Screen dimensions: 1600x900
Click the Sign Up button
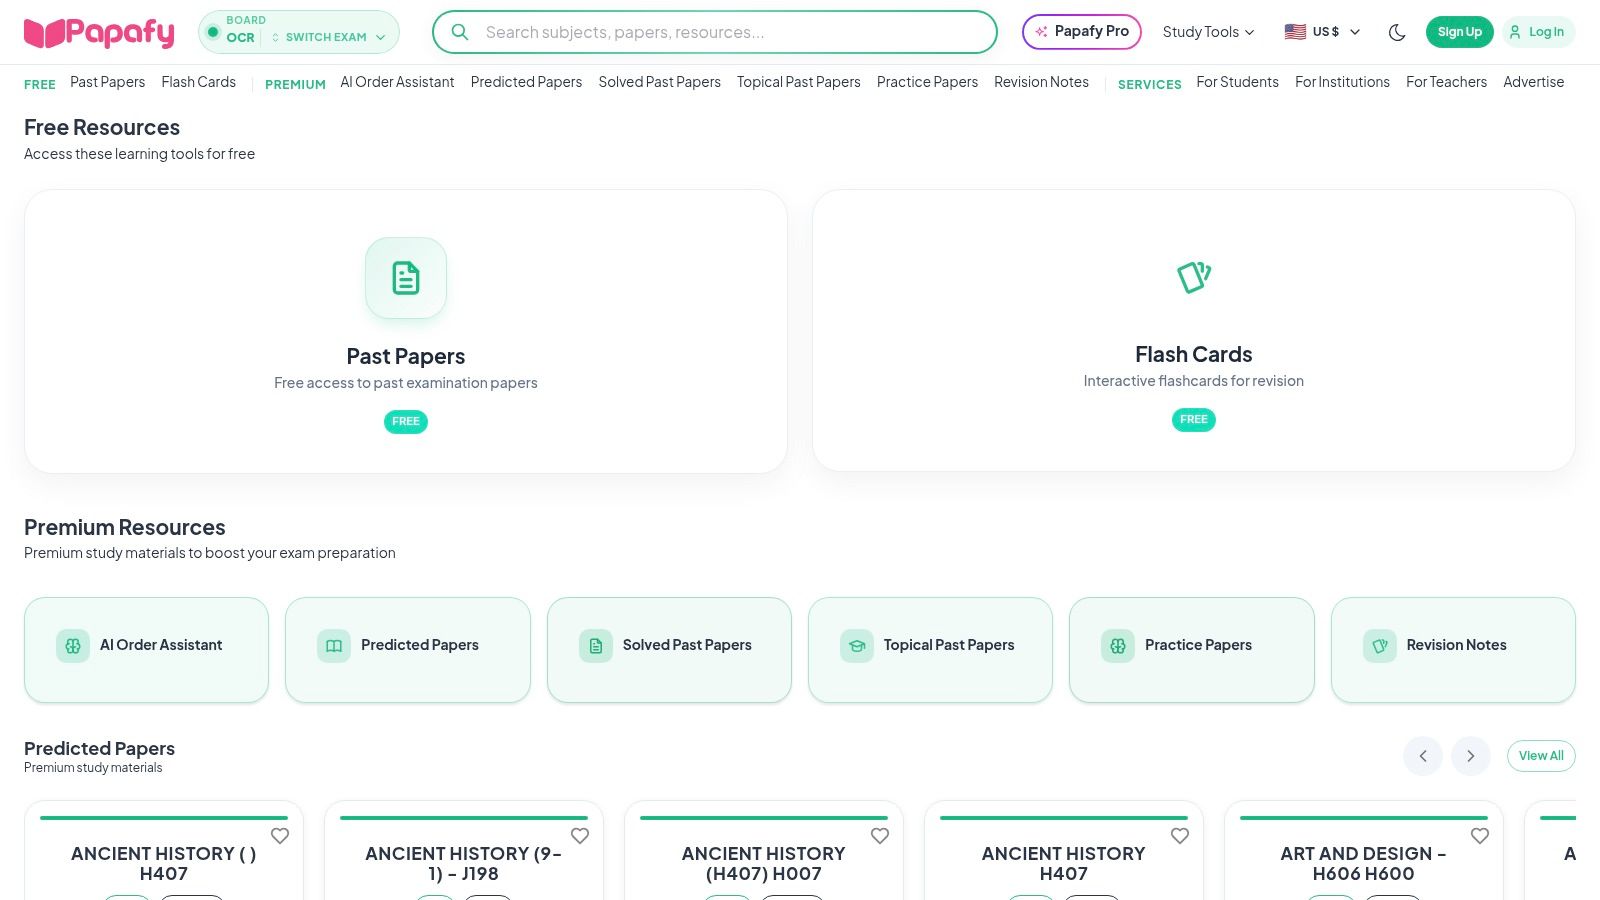(x=1460, y=32)
